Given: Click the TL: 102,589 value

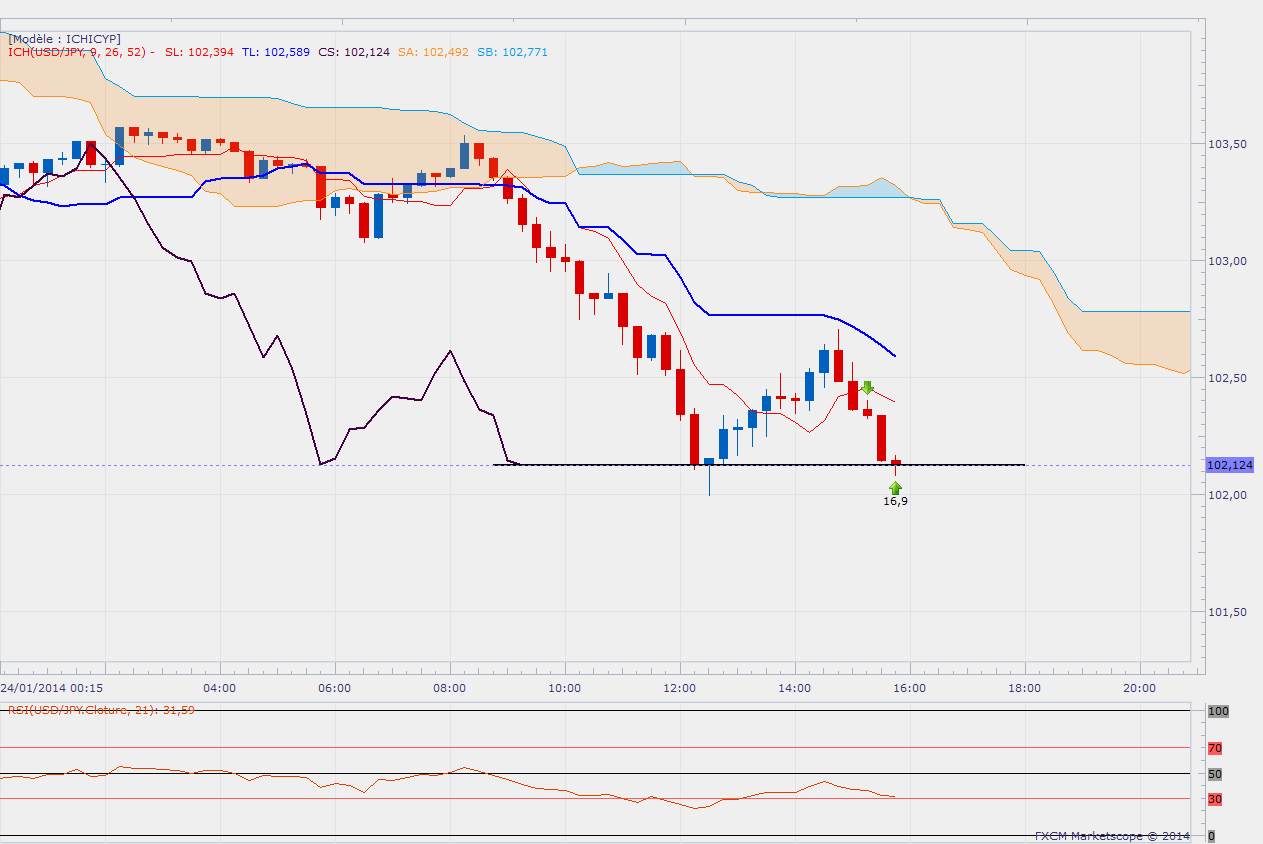Looking at the screenshot, I should pos(275,52).
